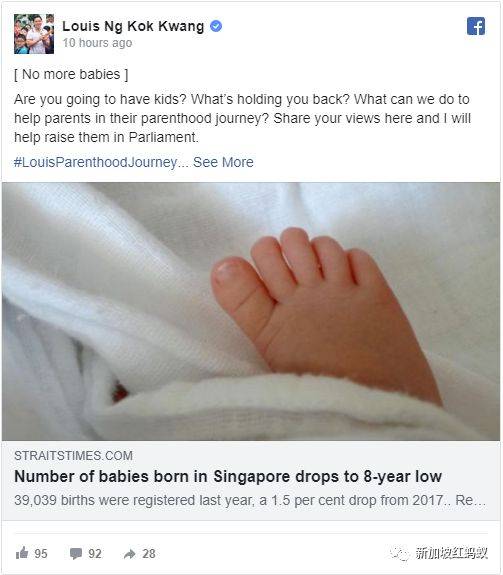
Task: Click the 10 hours ago timestamp
Action: 97,43
